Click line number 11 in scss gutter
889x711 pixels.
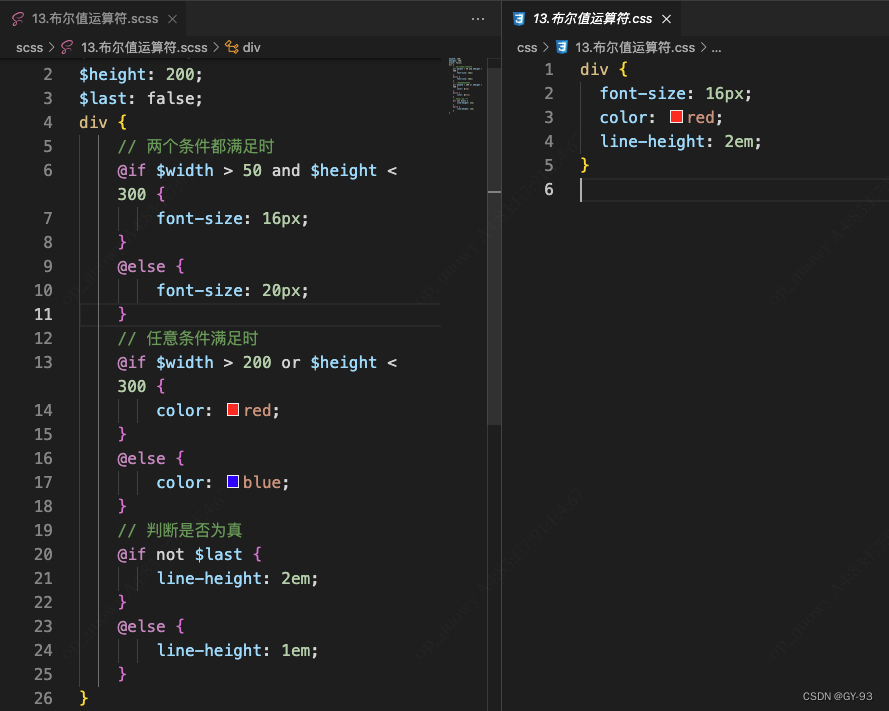(43, 315)
